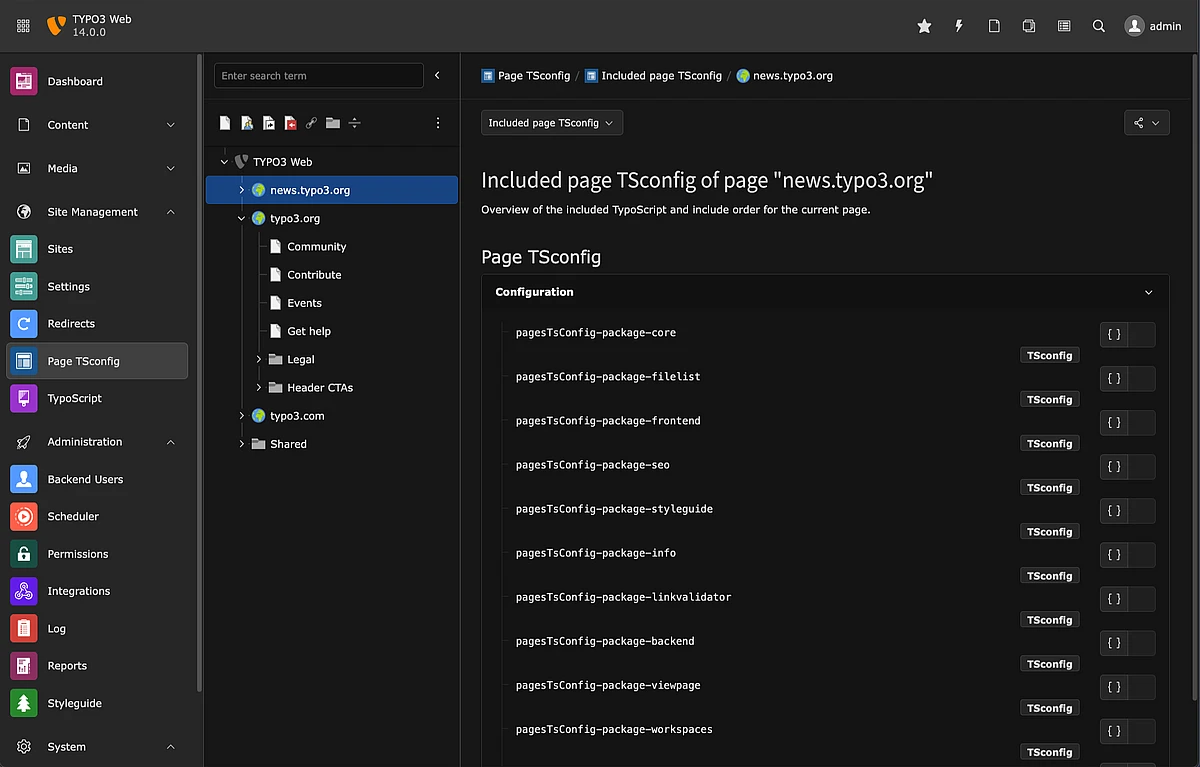Open the search magnifier in the top bar
This screenshot has height=767, width=1200.
[x=1099, y=26]
